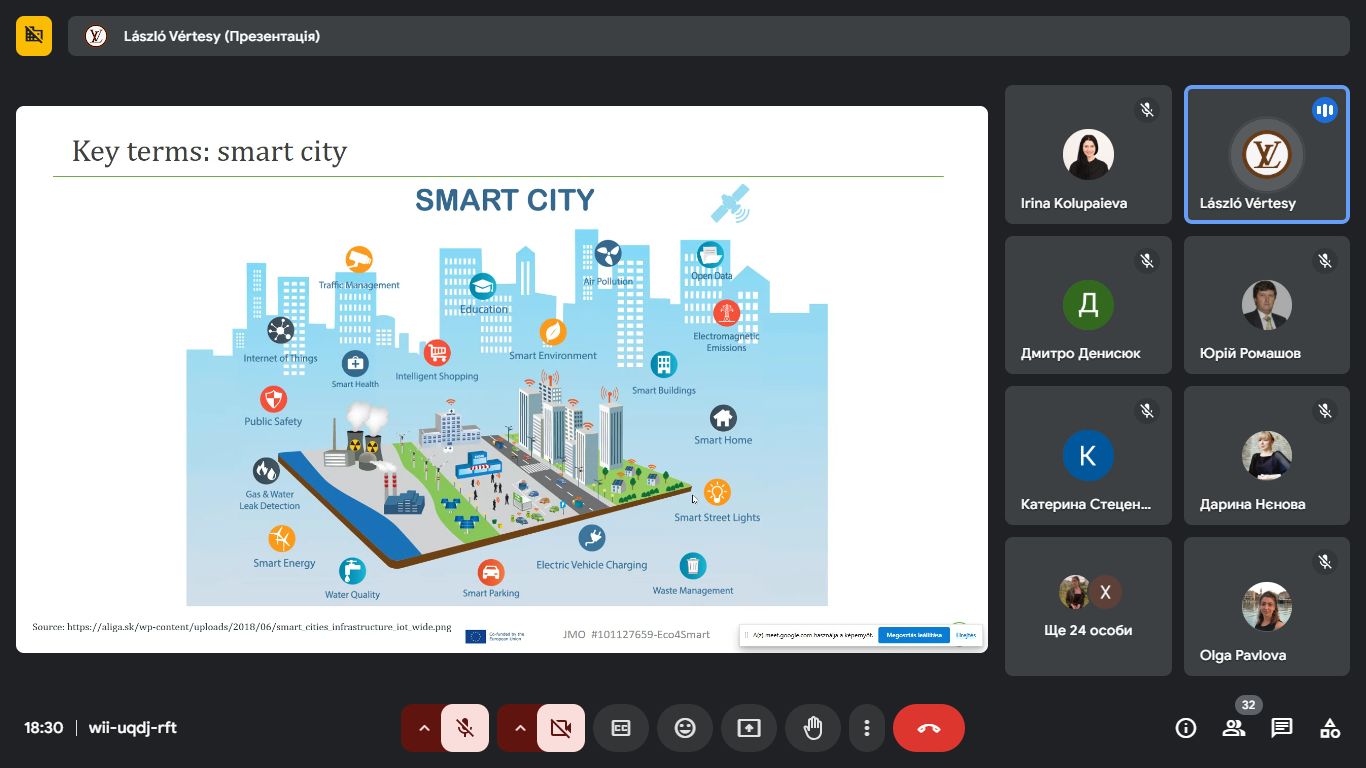Open the activities panel
This screenshot has height=768, width=1366.
(1330, 728)
